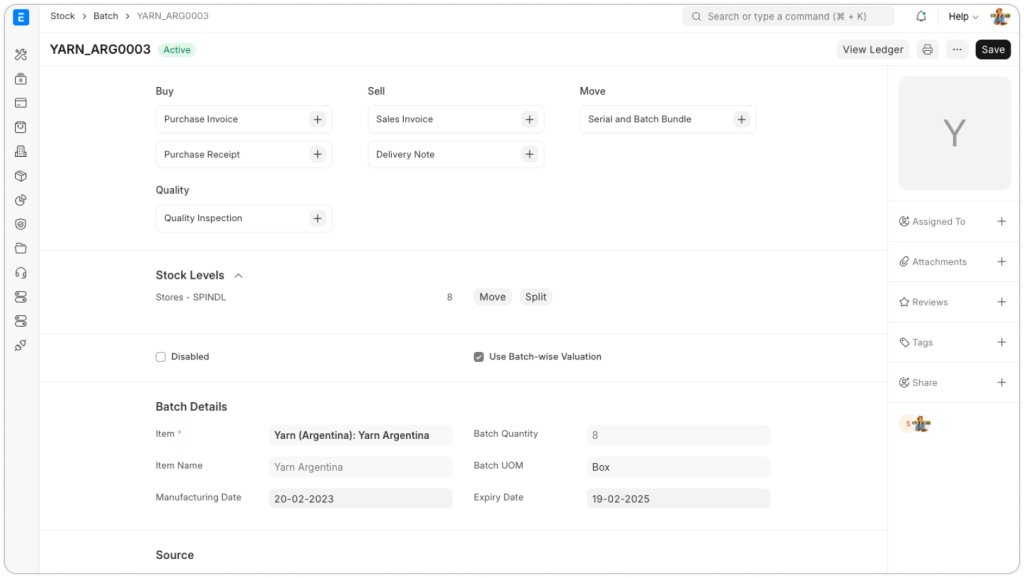Open the notifications bell
Viewport: 1024px width, 578px height.
(x=921, y=17)
